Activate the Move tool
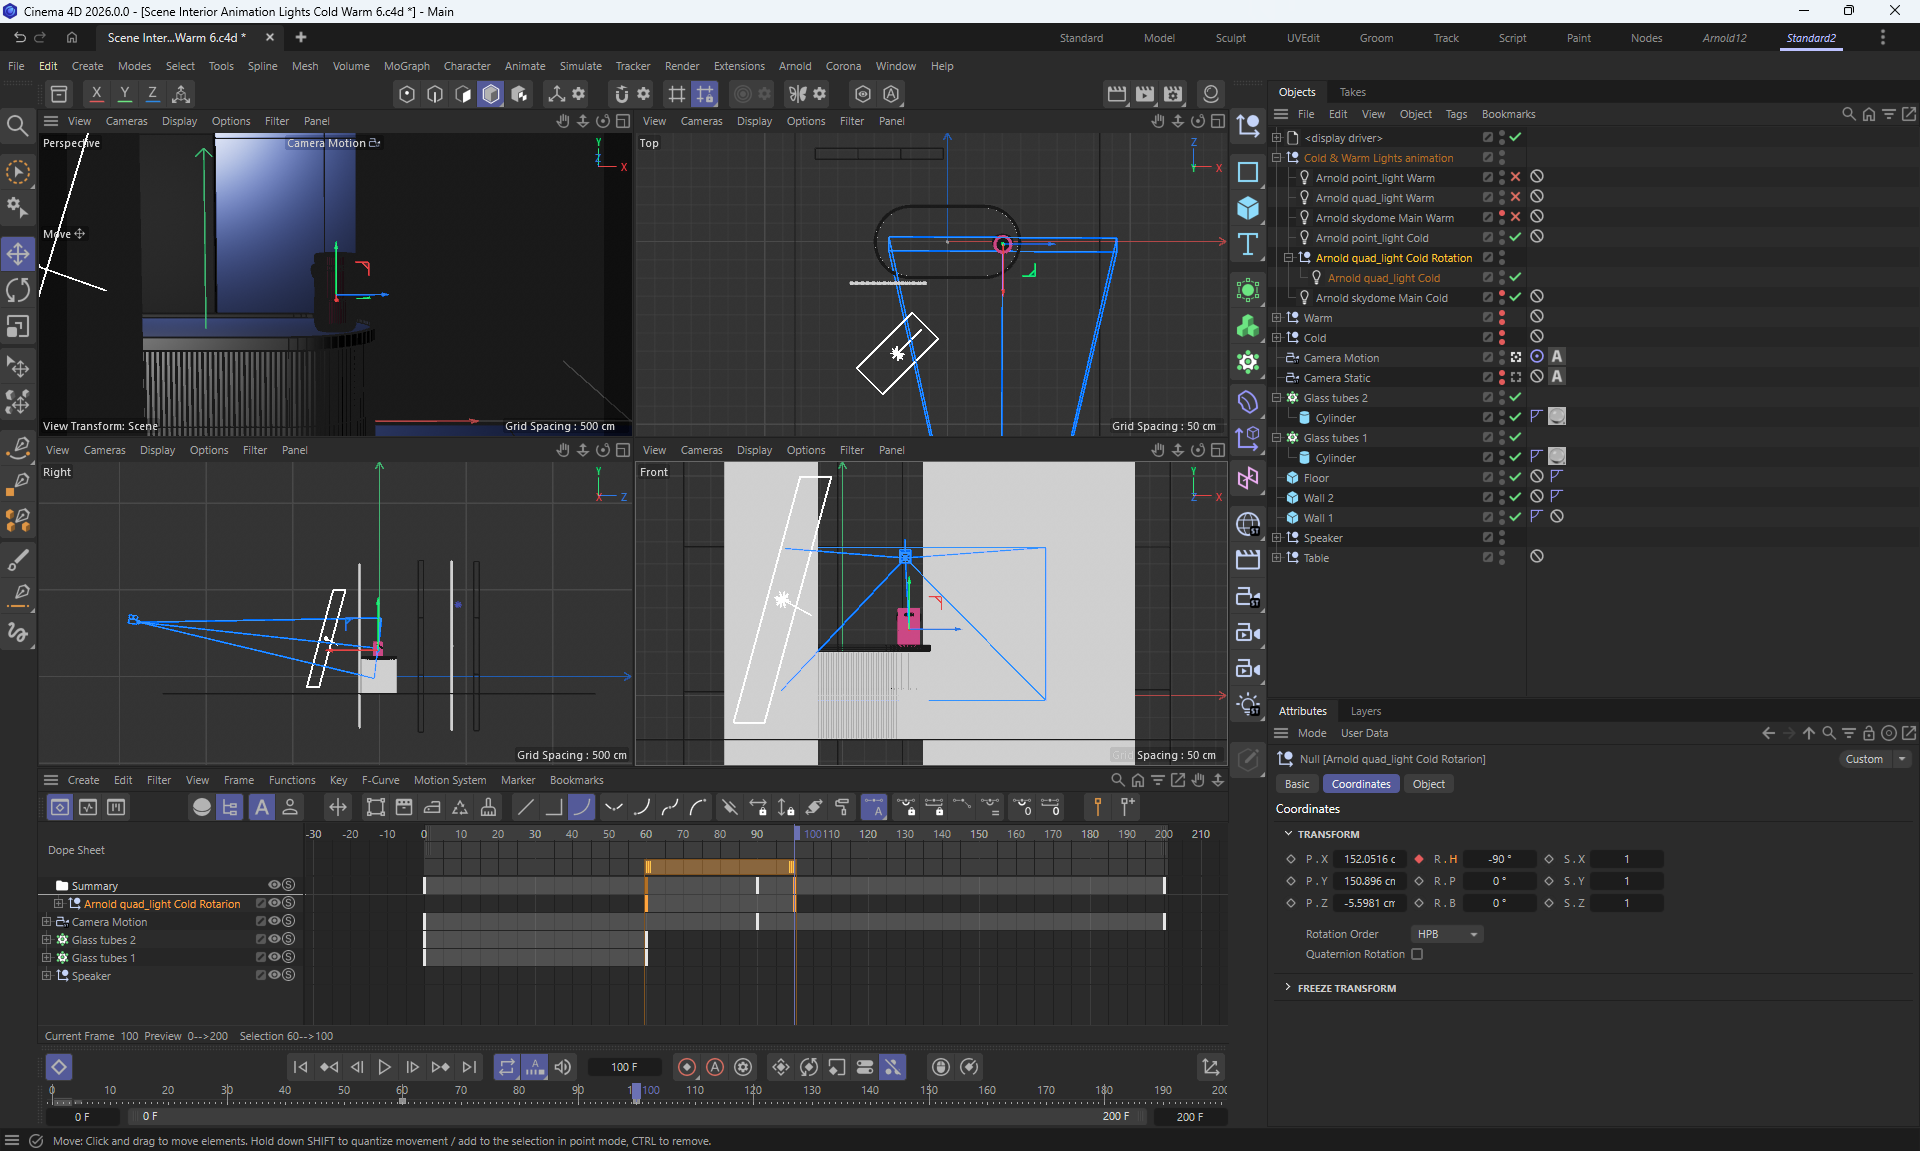The width and height of the screenshot is (1920, 1151). click(x=18, y=253)
